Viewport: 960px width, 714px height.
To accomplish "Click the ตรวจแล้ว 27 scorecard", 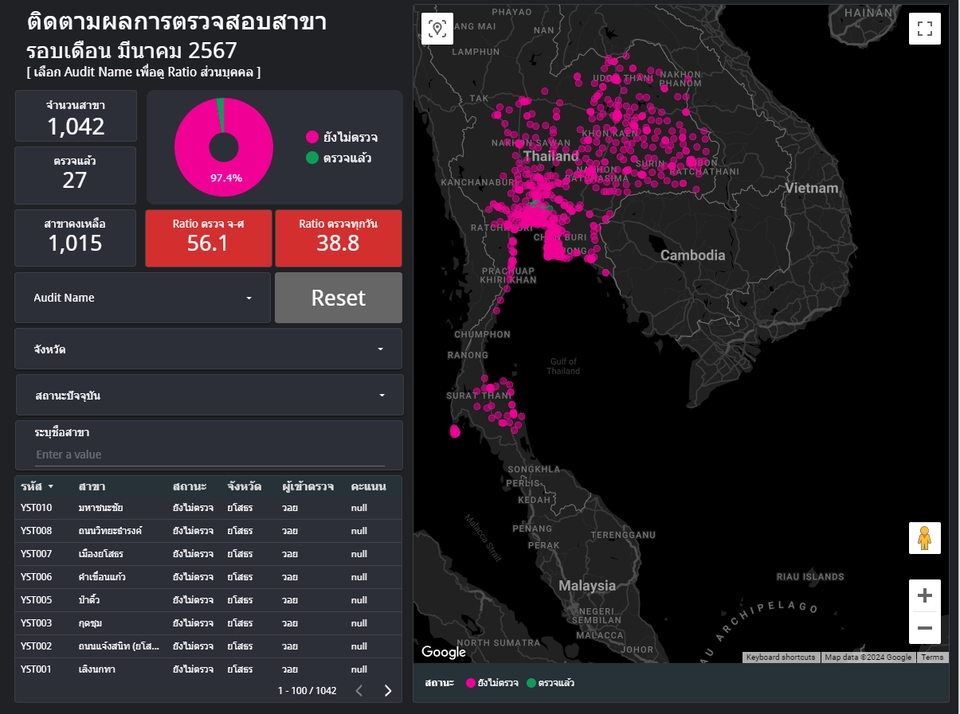I will click(75, 175).
